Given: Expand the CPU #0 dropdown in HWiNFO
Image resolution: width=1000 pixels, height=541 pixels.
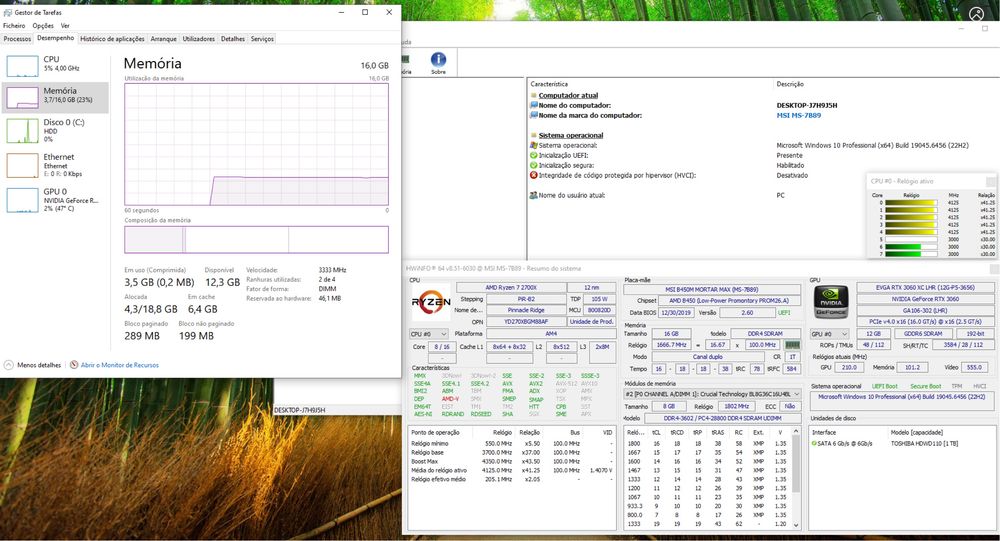Looking at the screenshot, I should (428, 334).
